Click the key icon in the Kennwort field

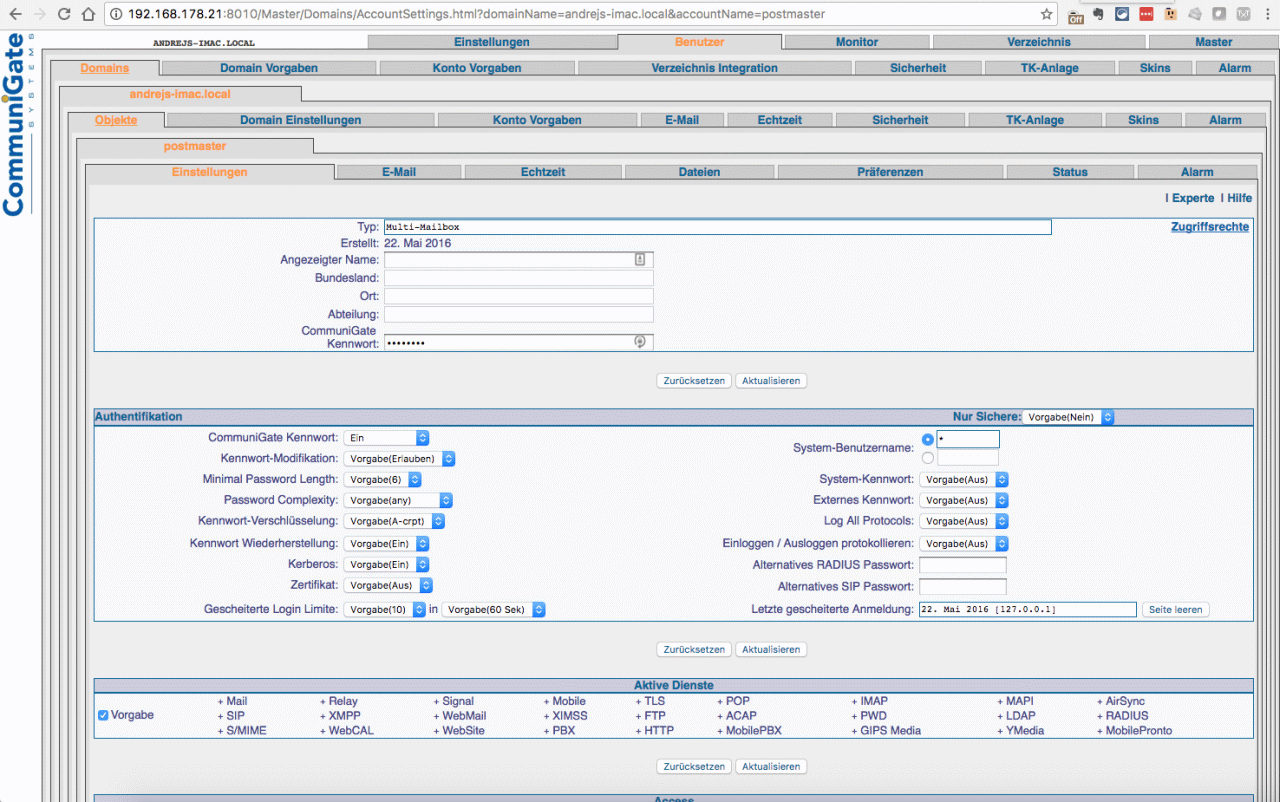641,342
